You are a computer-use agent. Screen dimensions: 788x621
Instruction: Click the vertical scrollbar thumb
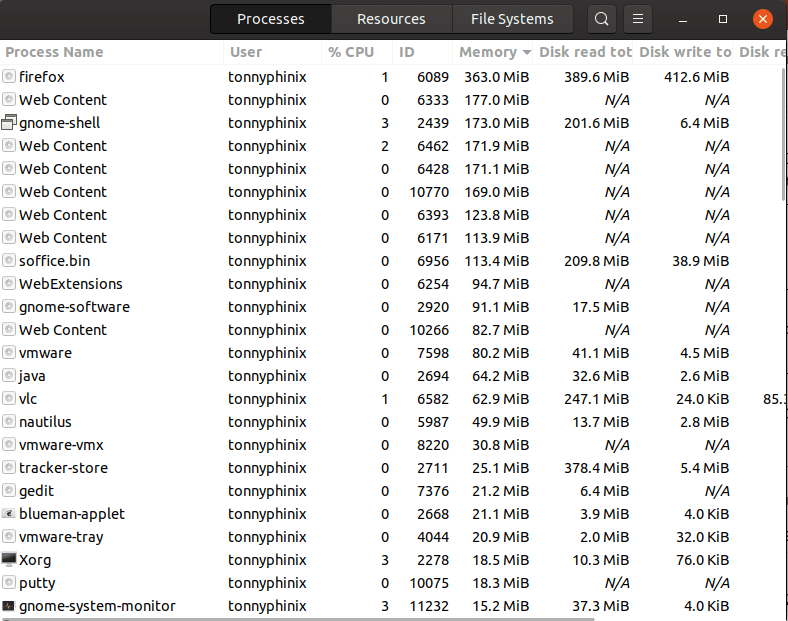(x=785, y=135)
